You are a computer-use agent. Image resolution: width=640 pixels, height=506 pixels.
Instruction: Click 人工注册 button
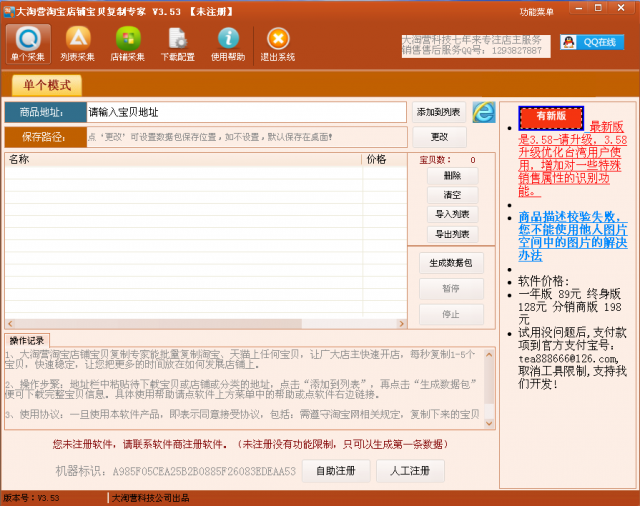tap(410, 471)
